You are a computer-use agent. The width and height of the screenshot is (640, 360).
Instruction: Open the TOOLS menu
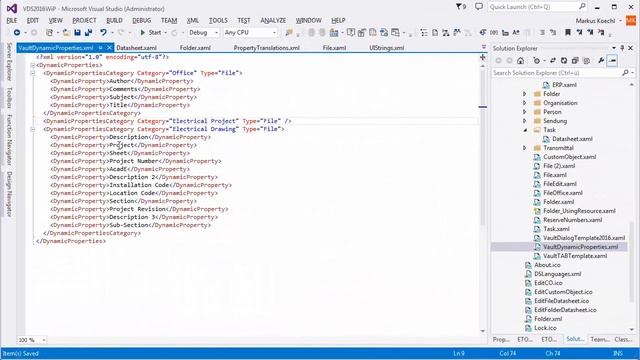[218, 20]
